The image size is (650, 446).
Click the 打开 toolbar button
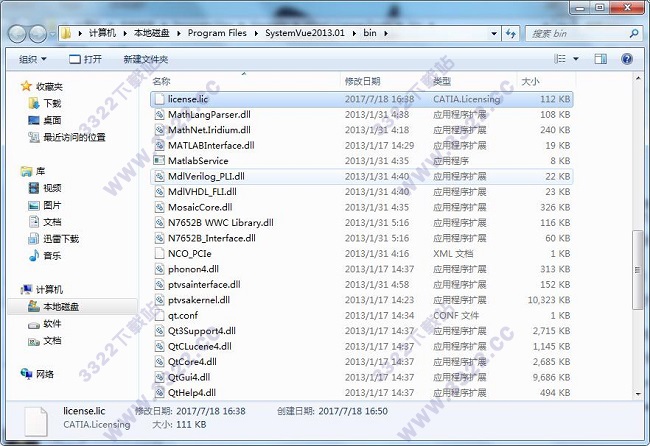tap(85, 59)
